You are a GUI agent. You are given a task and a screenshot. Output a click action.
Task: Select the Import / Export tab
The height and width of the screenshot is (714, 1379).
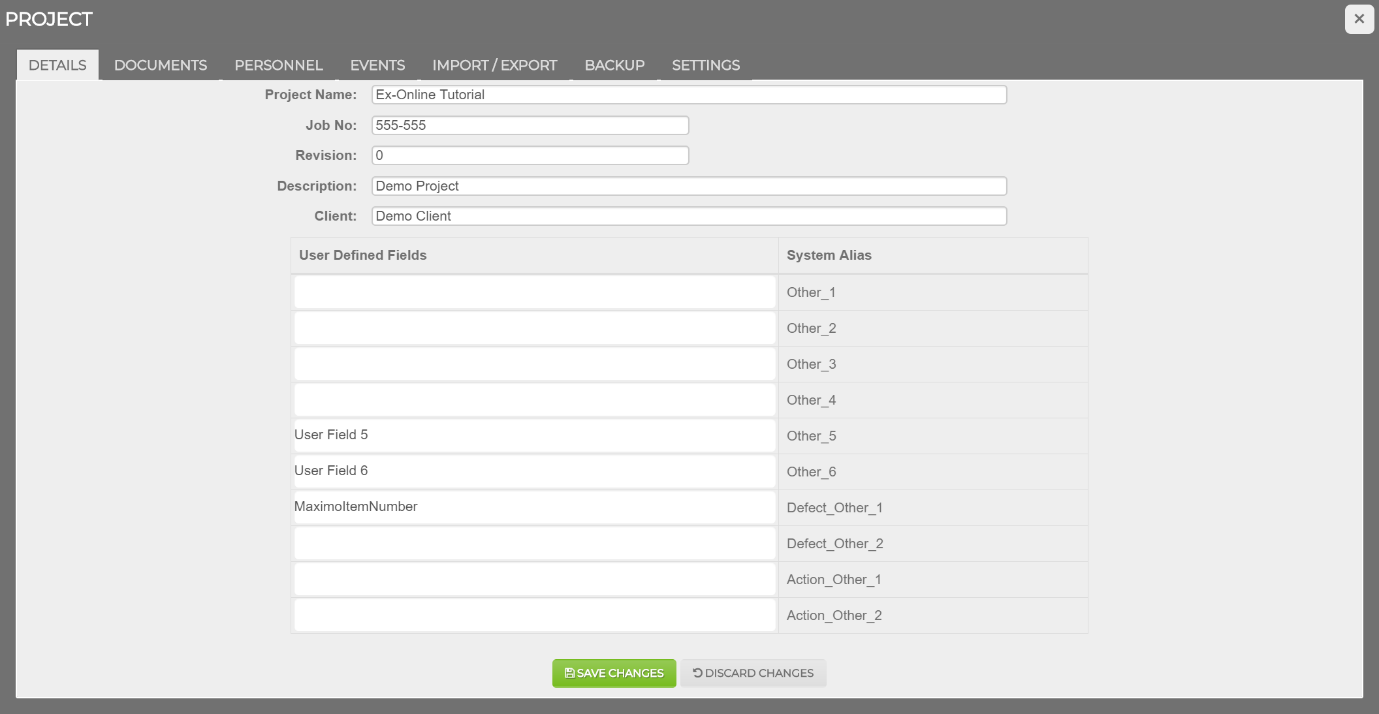point(494,65)
